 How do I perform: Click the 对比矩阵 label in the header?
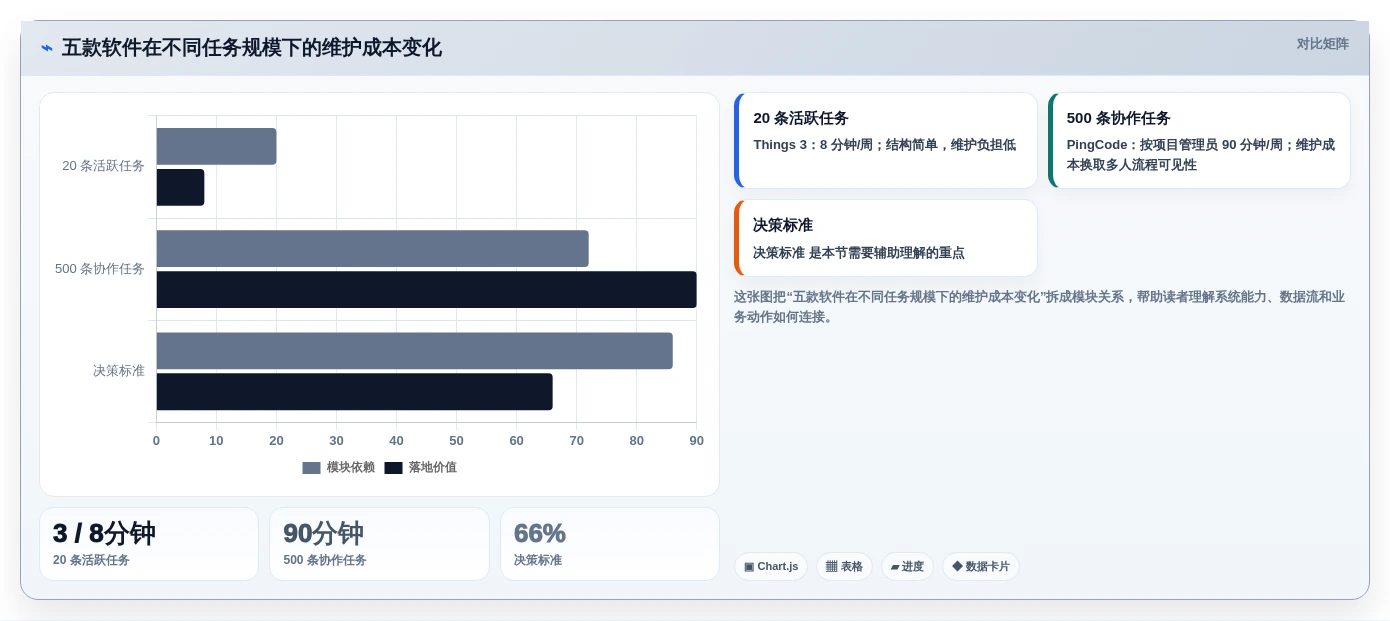[x=1322, y=44]
